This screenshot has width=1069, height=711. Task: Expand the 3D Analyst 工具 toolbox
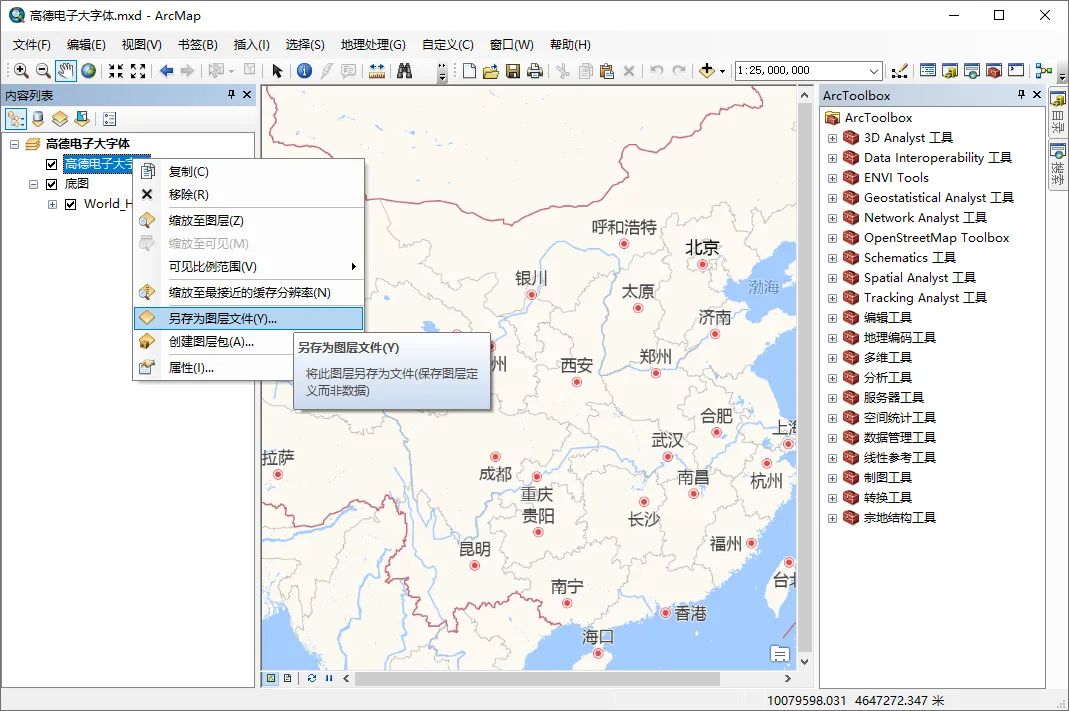click(x=832, y=138)
